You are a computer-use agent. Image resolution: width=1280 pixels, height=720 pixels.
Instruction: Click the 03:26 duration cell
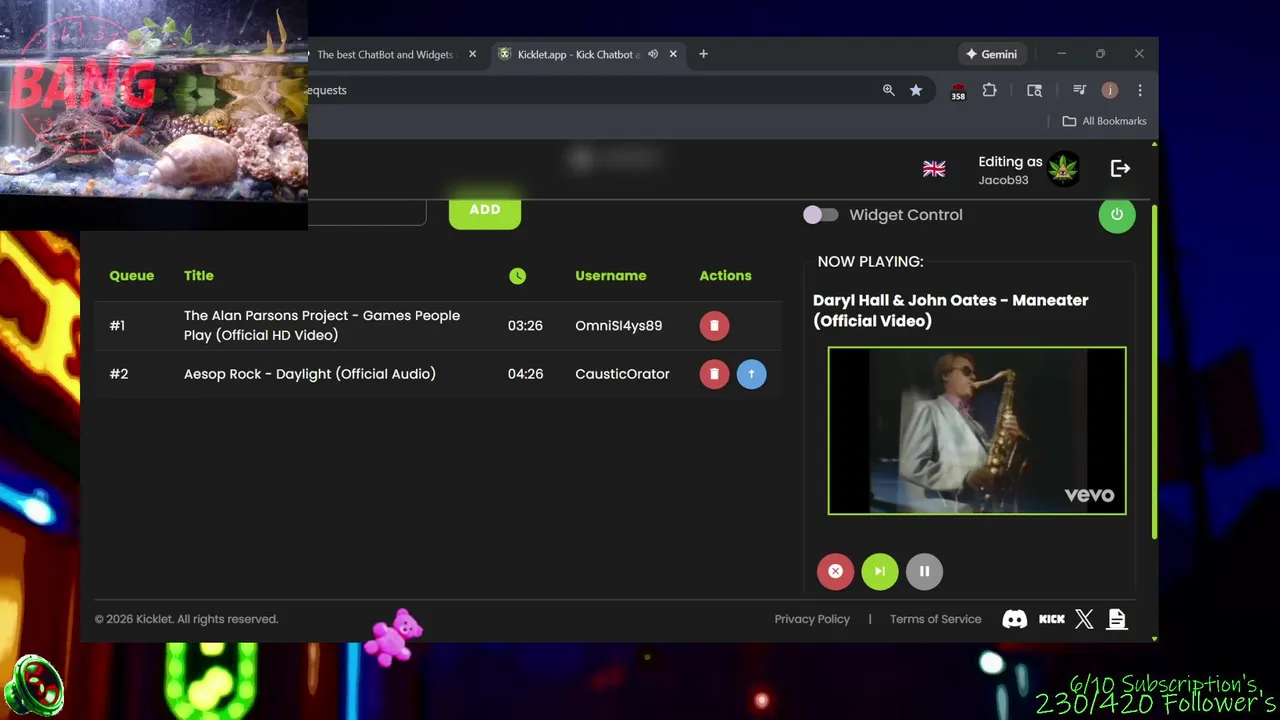525,325
